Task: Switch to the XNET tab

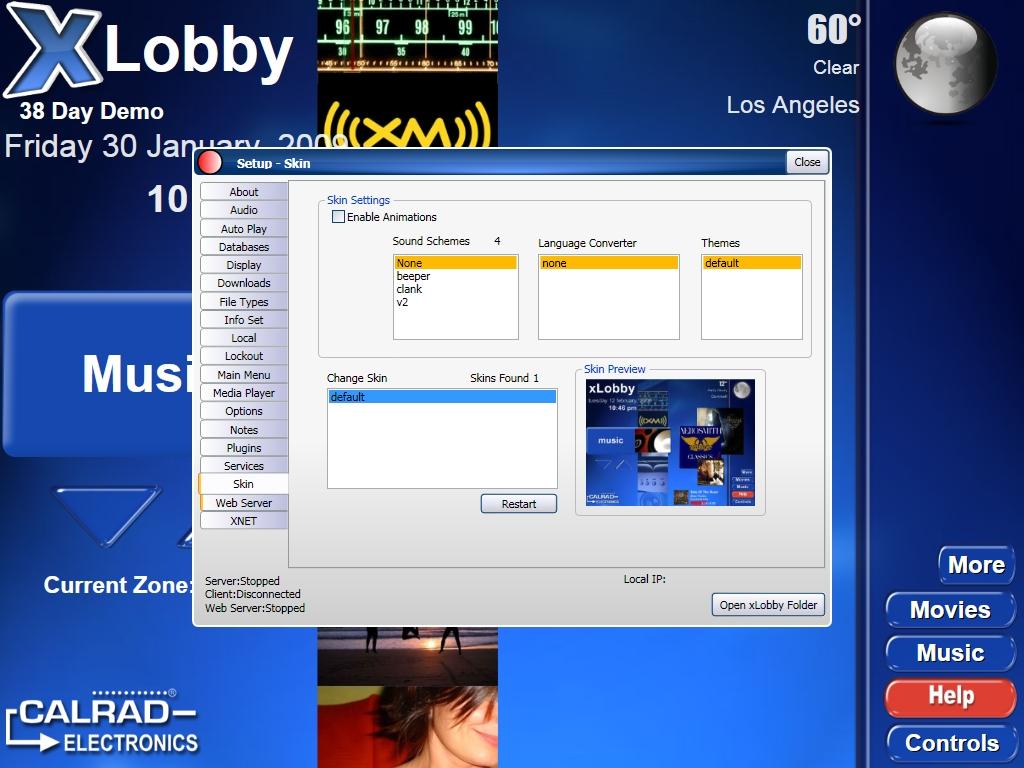Action: (244, 520)
